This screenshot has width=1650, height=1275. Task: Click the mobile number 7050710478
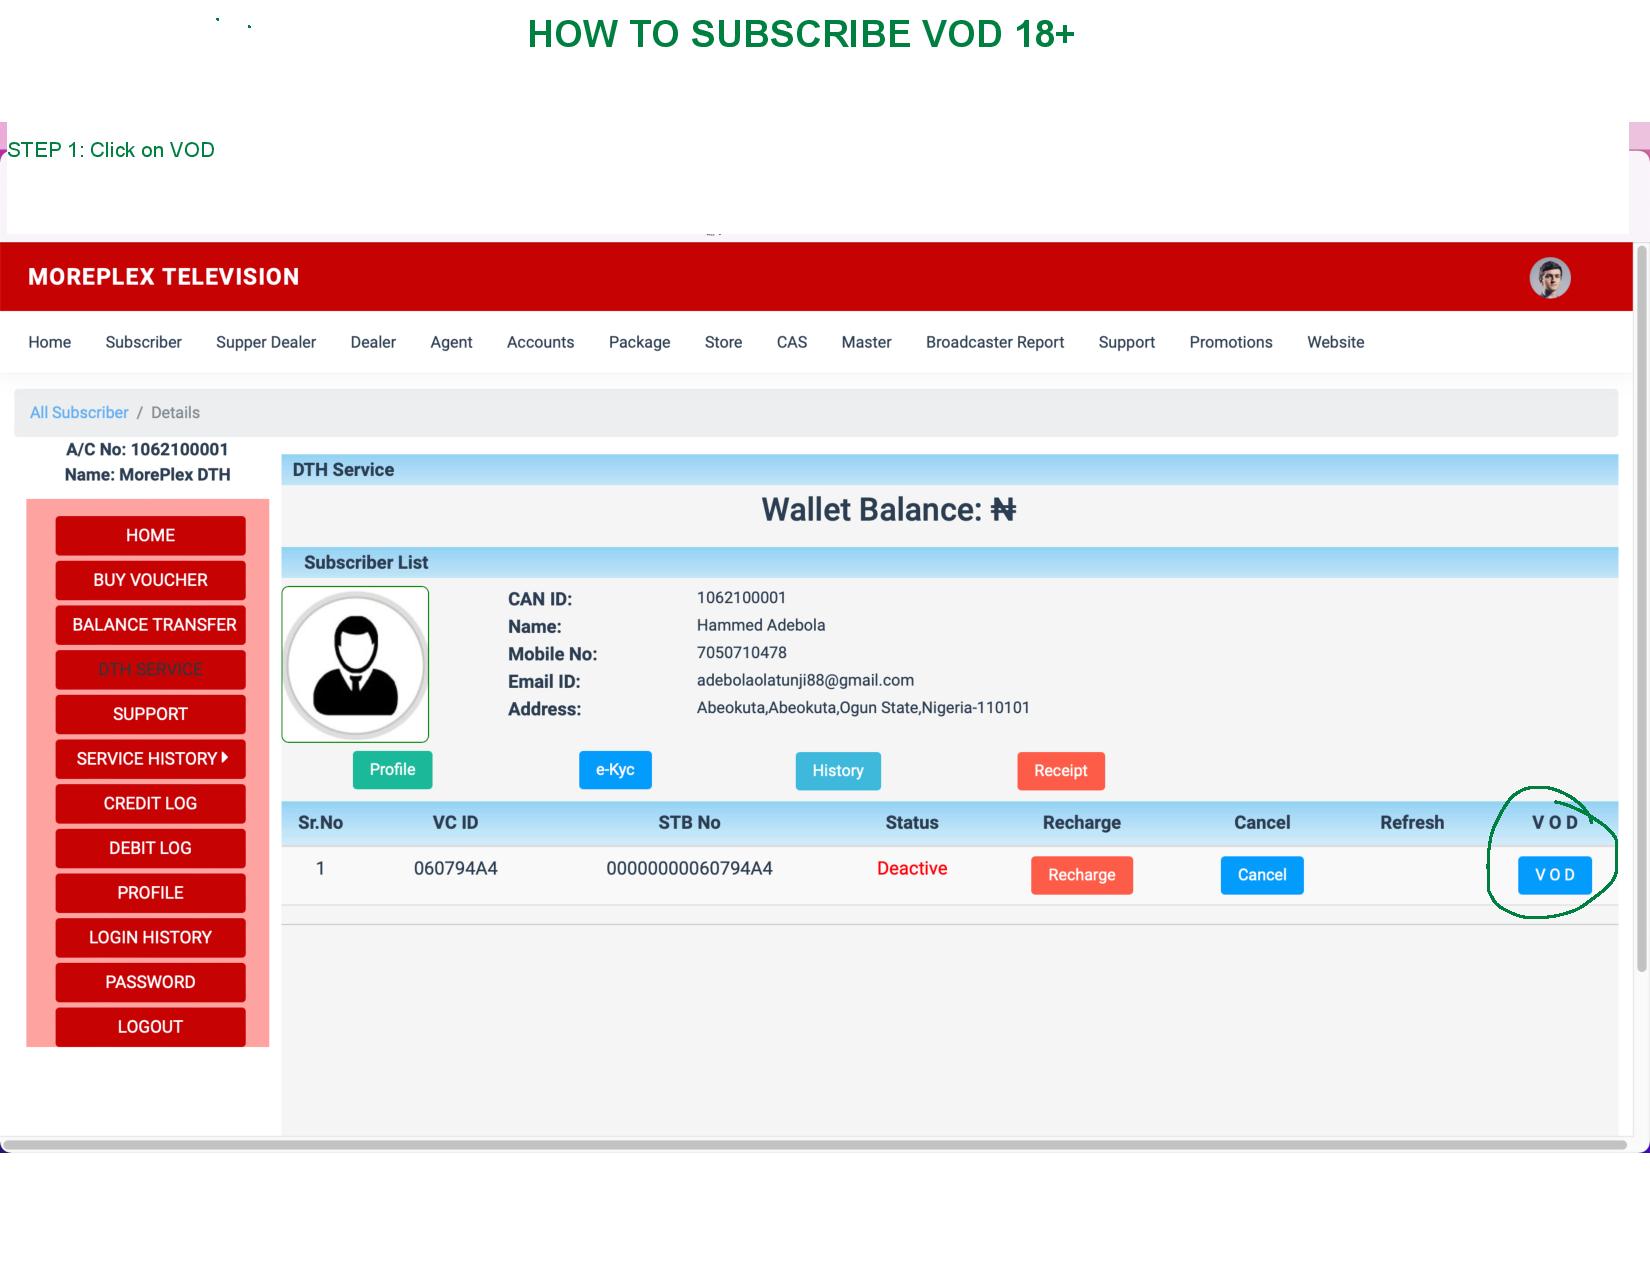[742, 653]
